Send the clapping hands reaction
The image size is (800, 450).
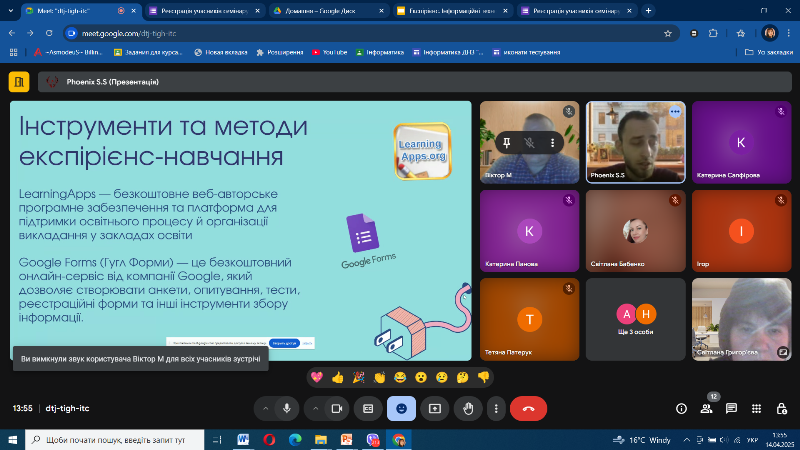[379, 378]
